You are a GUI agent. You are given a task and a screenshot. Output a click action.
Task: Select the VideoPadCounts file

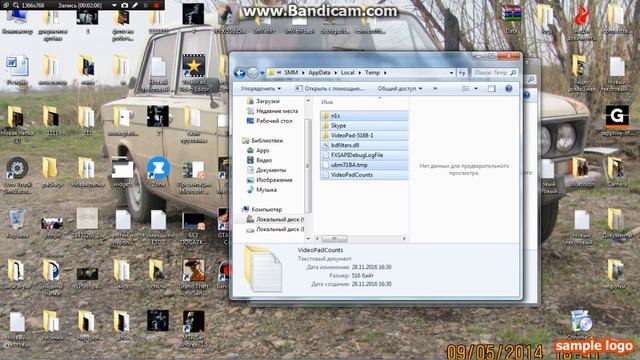click(x=364, y=175)
